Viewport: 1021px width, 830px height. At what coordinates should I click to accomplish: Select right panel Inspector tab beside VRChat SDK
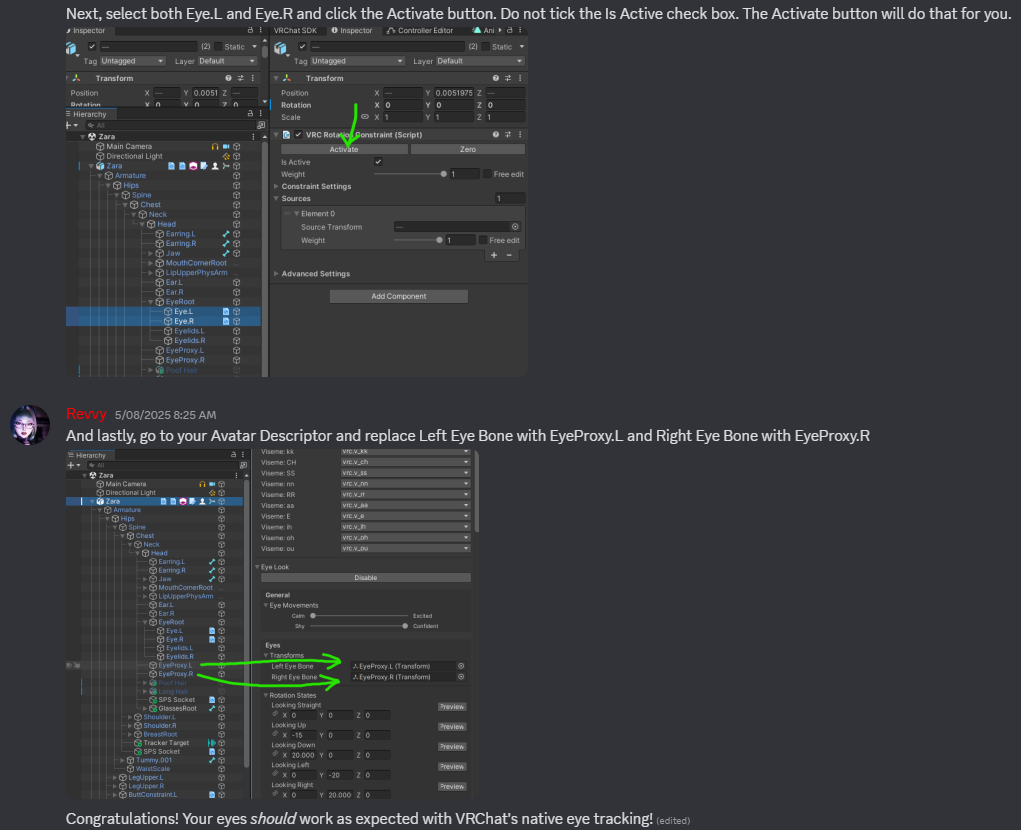pos(352,30)
